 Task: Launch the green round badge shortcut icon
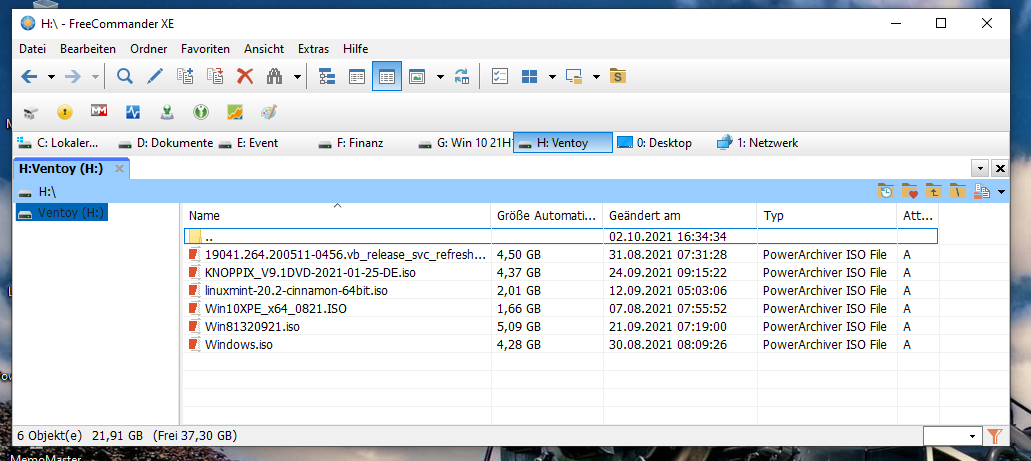pyautogui.click(x=201, y=112)
